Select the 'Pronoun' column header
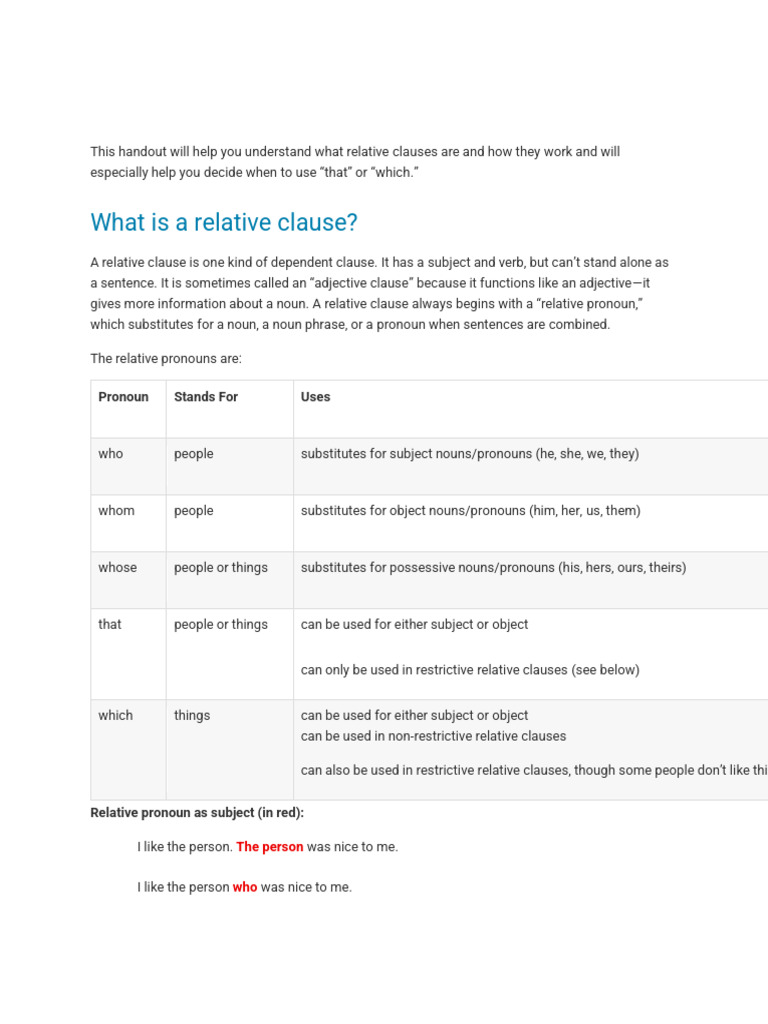Viewport: 768px width, 1024px height. coord(123,397)
